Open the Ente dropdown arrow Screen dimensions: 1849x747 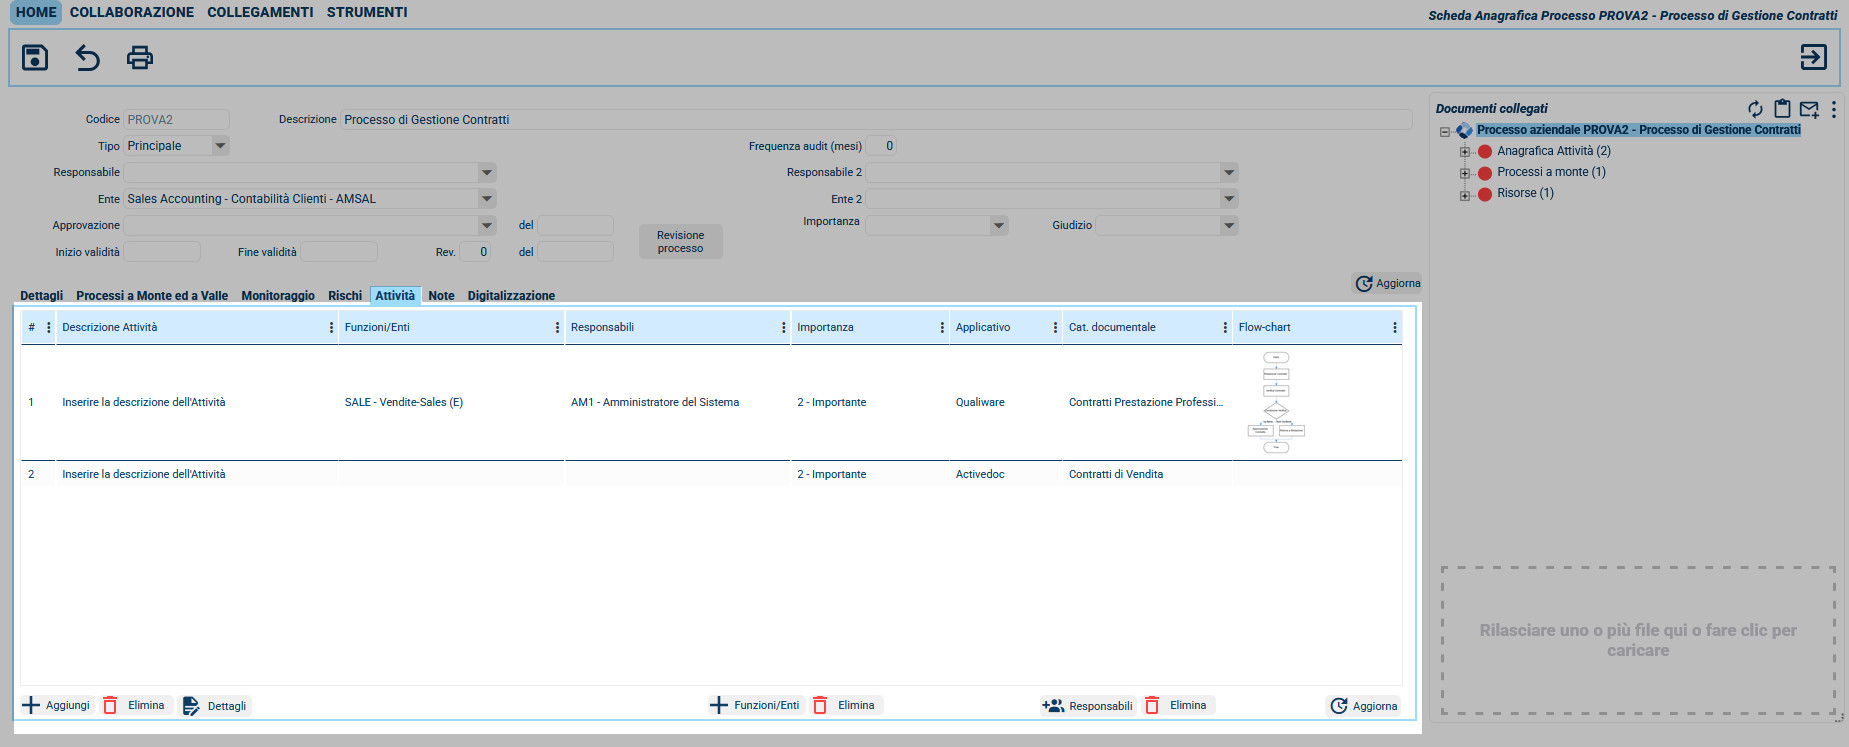(487, 199)
